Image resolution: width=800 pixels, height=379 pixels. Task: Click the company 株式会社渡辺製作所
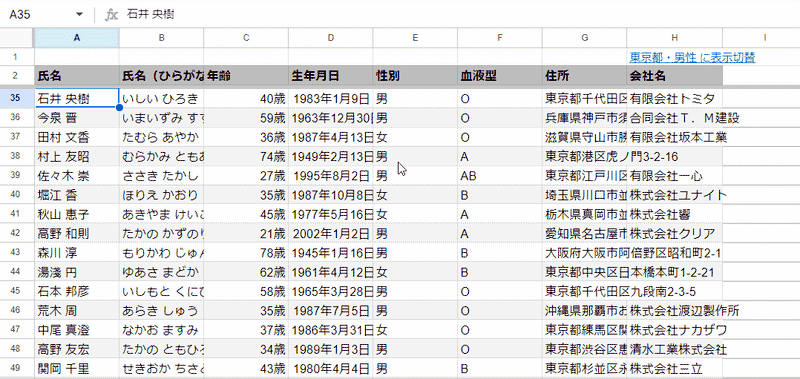click(674, 311)
